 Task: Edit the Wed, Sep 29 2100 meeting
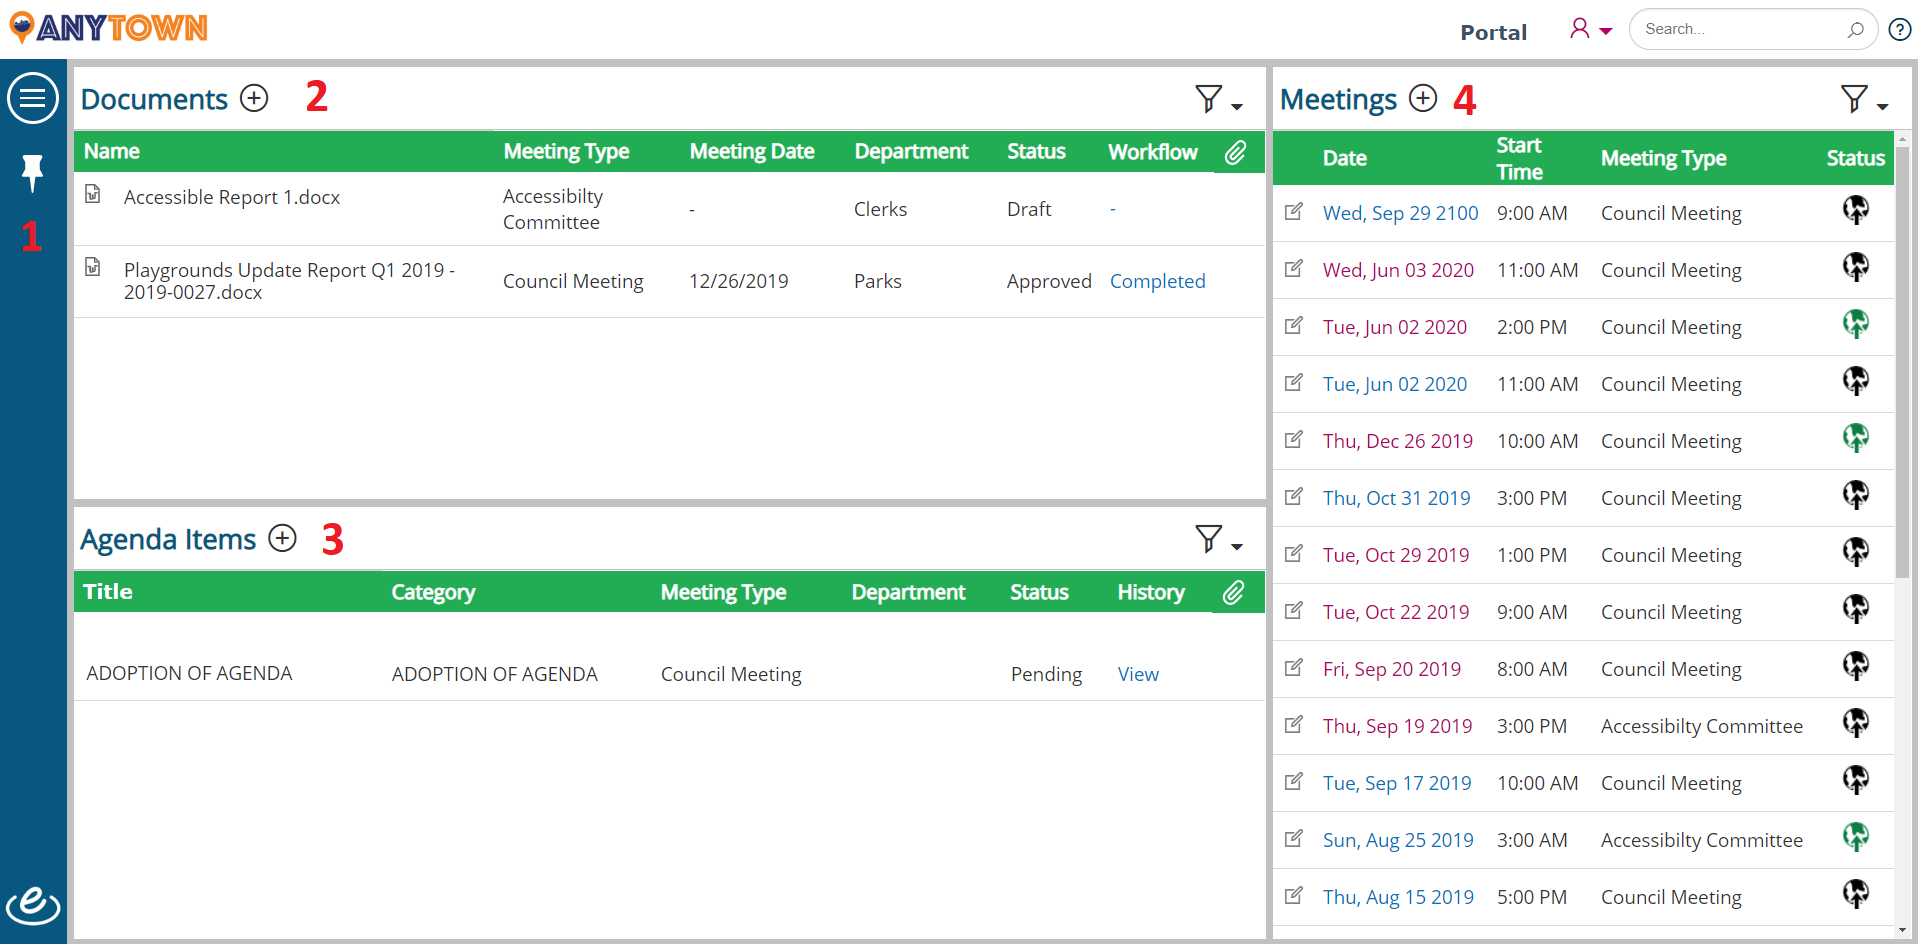1294,212
